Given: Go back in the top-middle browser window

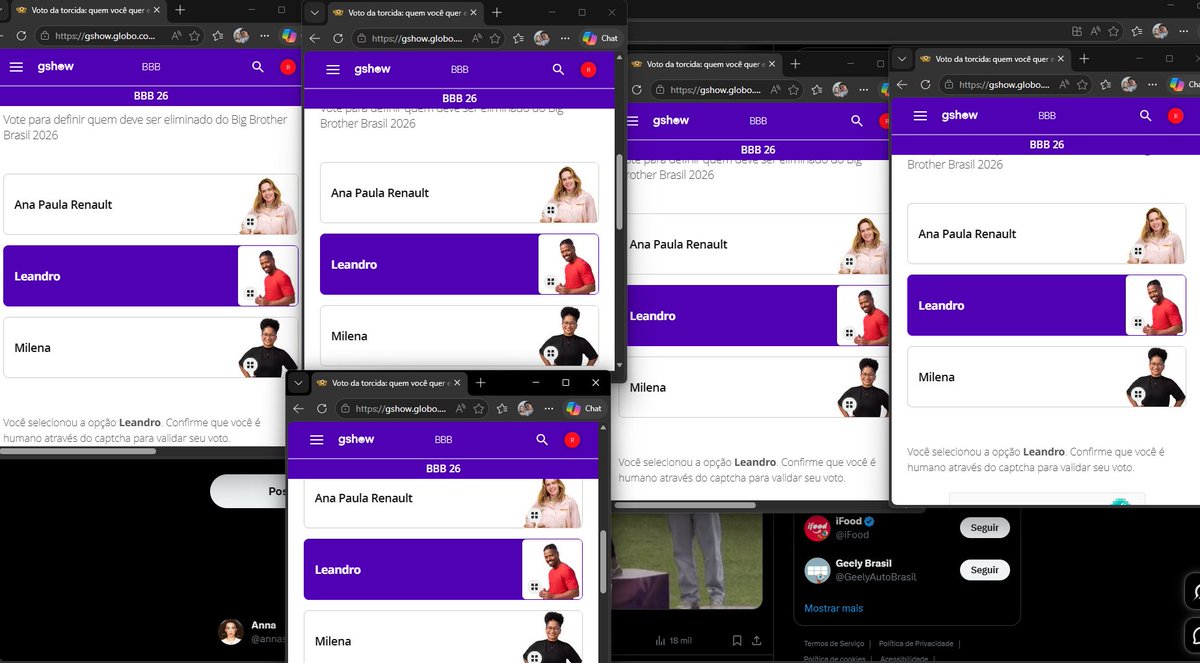Looking at the screenshot, I should pos(315,38).
